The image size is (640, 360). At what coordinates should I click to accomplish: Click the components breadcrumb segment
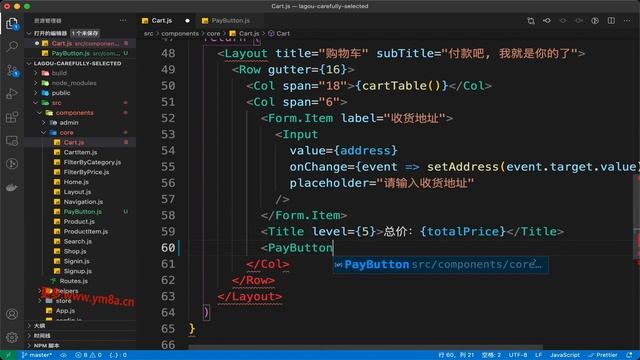pos(180,33)
